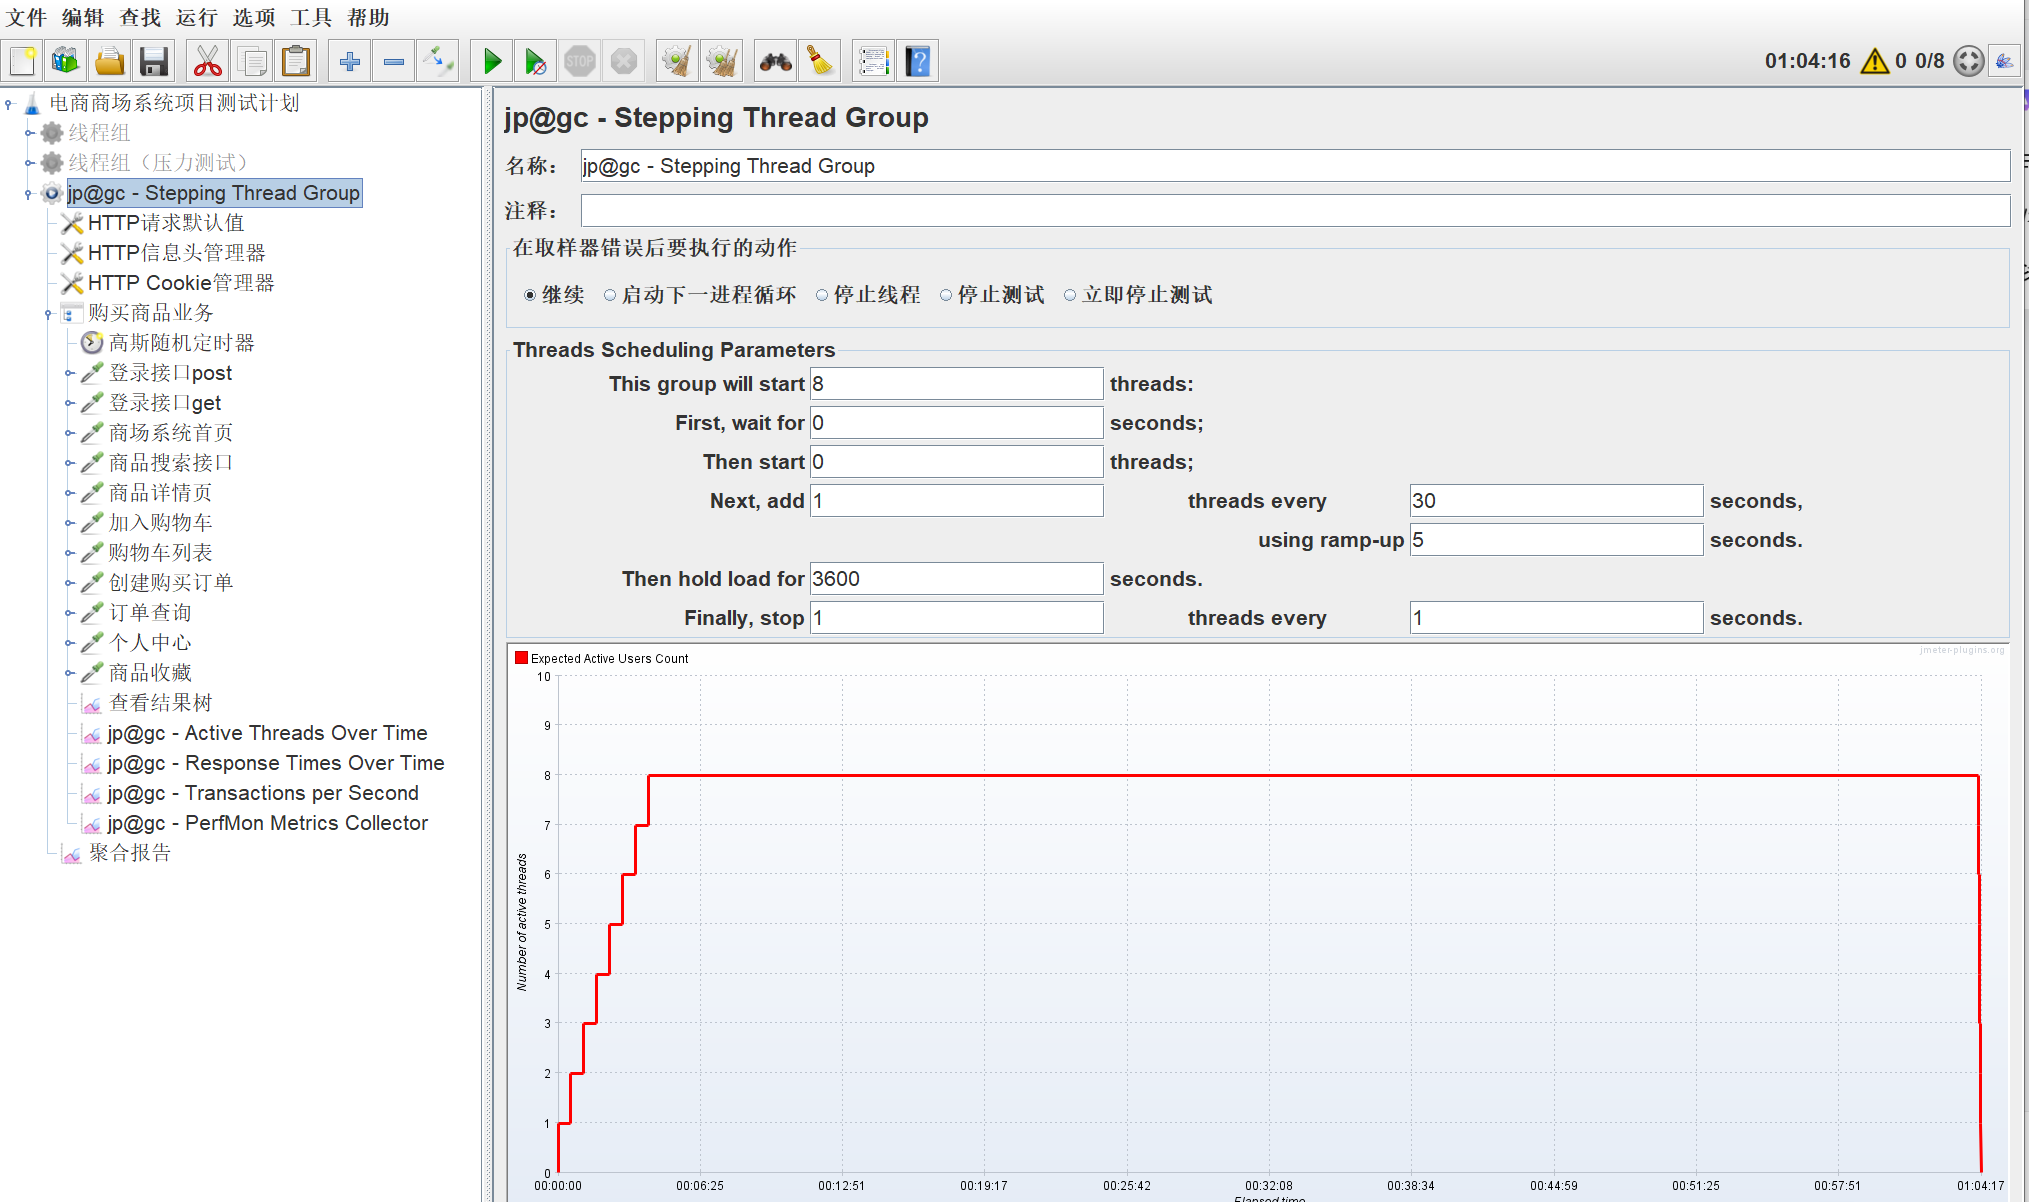Open the 编辑 menu
This screenshot has width=2029, height=1202.
pos(83,18)
